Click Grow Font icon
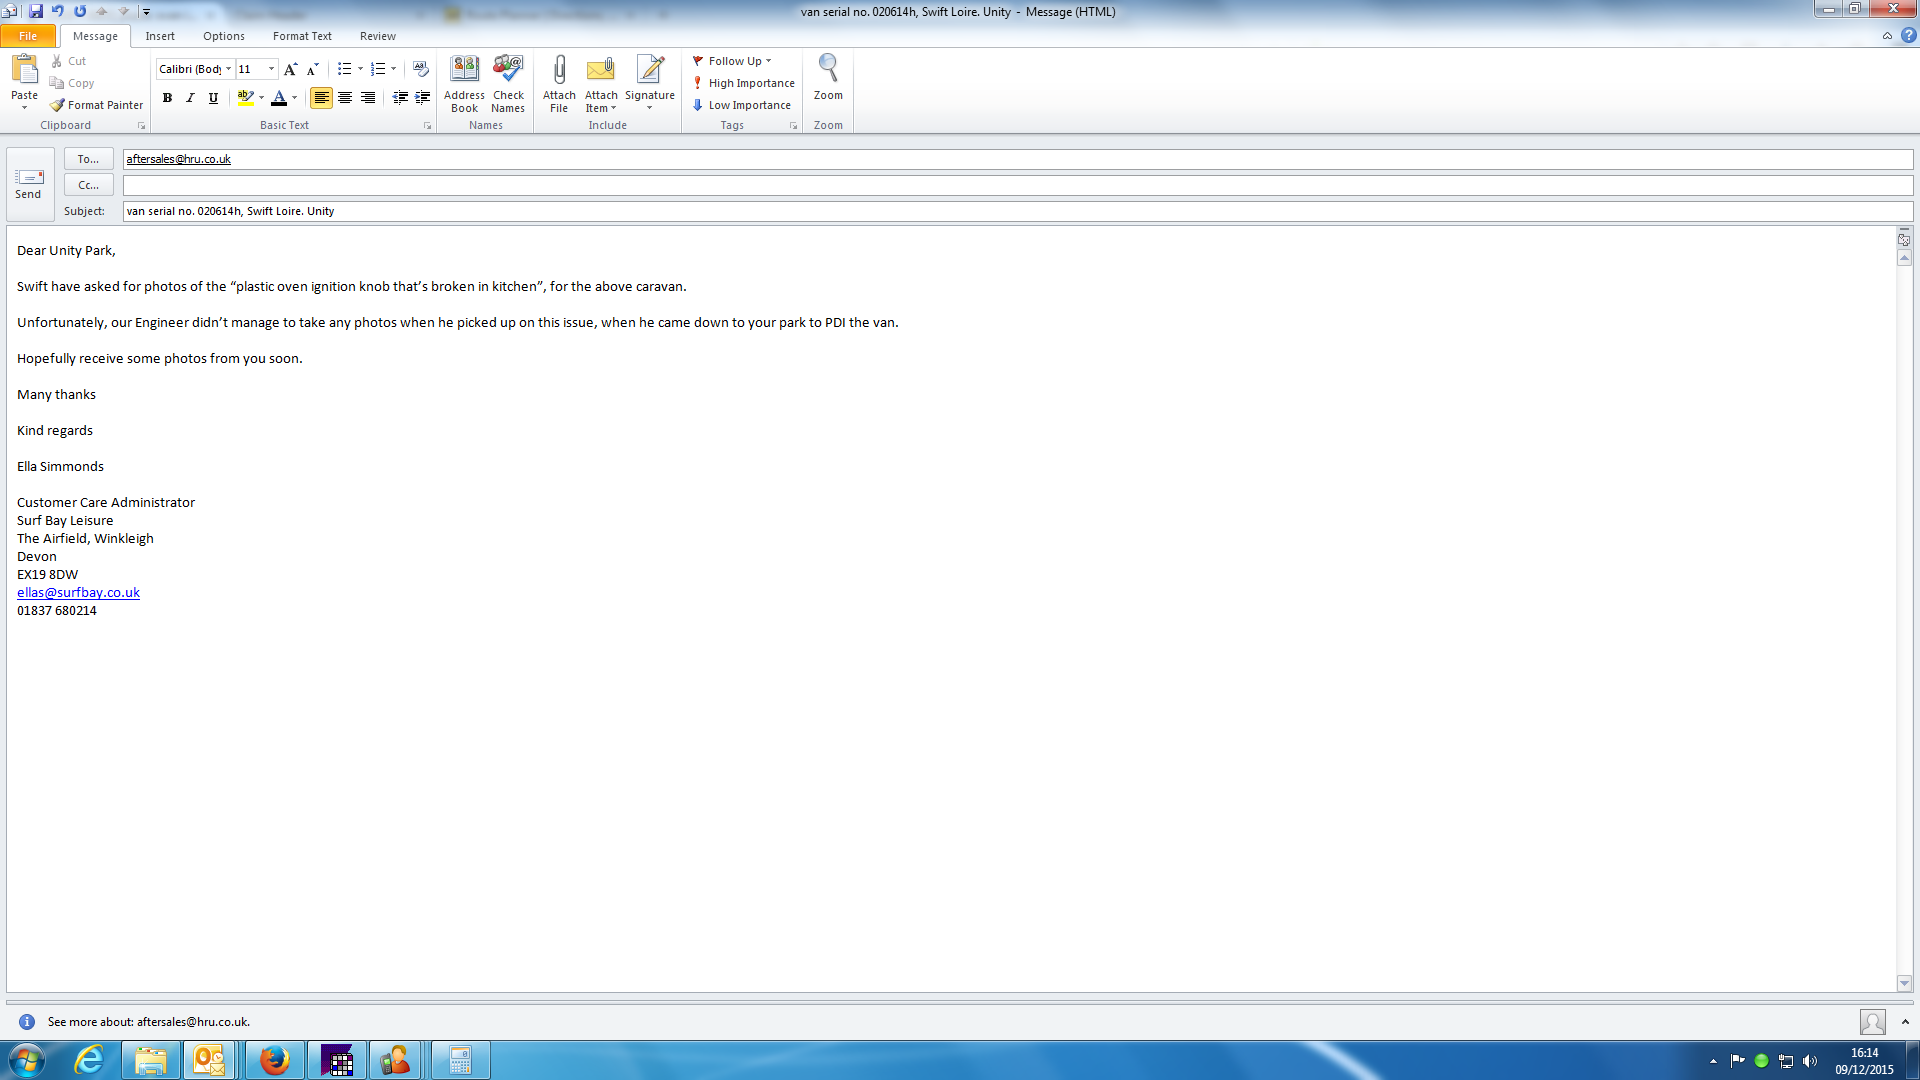 [290, 69]
